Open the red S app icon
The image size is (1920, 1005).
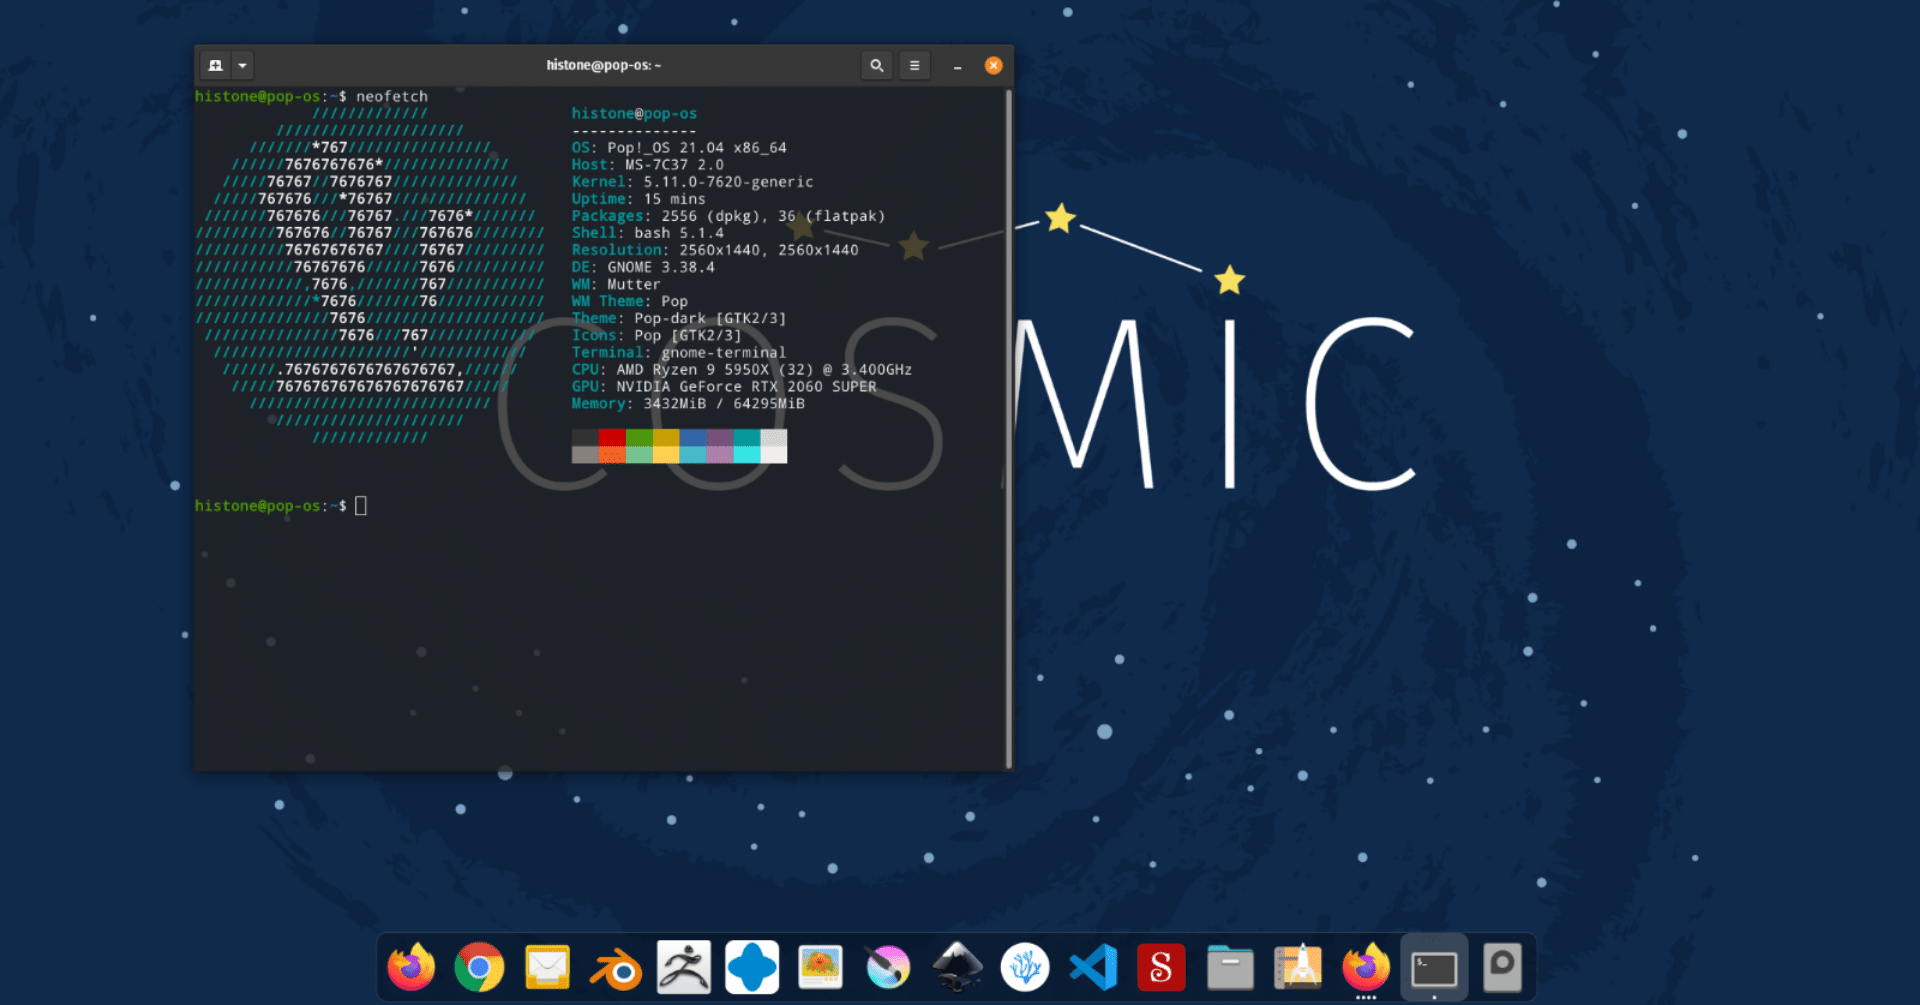click(x=1161, y=967)
